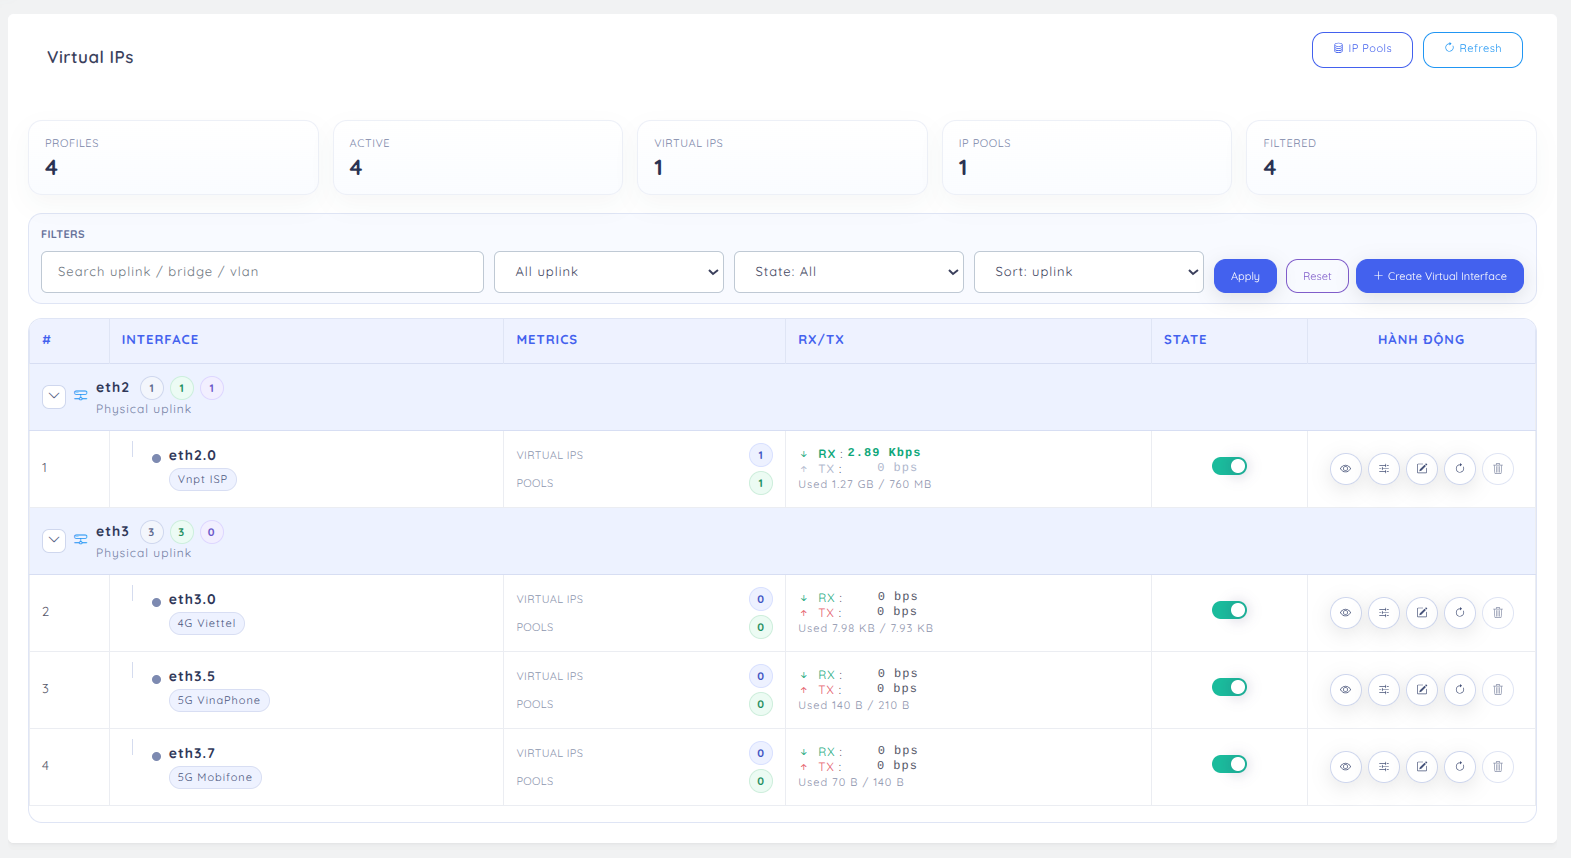Screen dimensions: 1571x858
Task: Click the eth3 uplink network icon
Action: coord(81,540)
